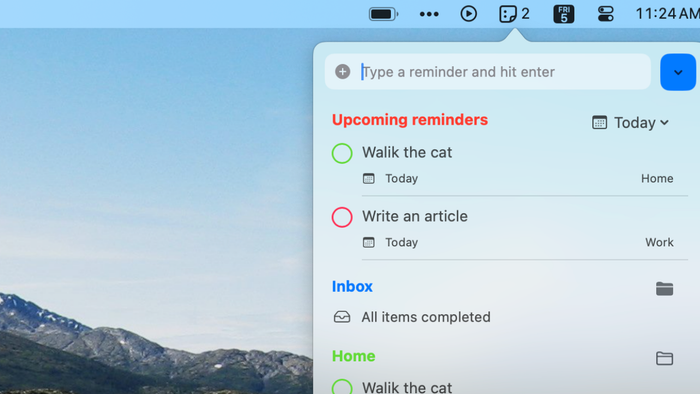Click the play circle menu bar icon
The width and height of the screenshot is (700, 394).
(x=468, y=14)
